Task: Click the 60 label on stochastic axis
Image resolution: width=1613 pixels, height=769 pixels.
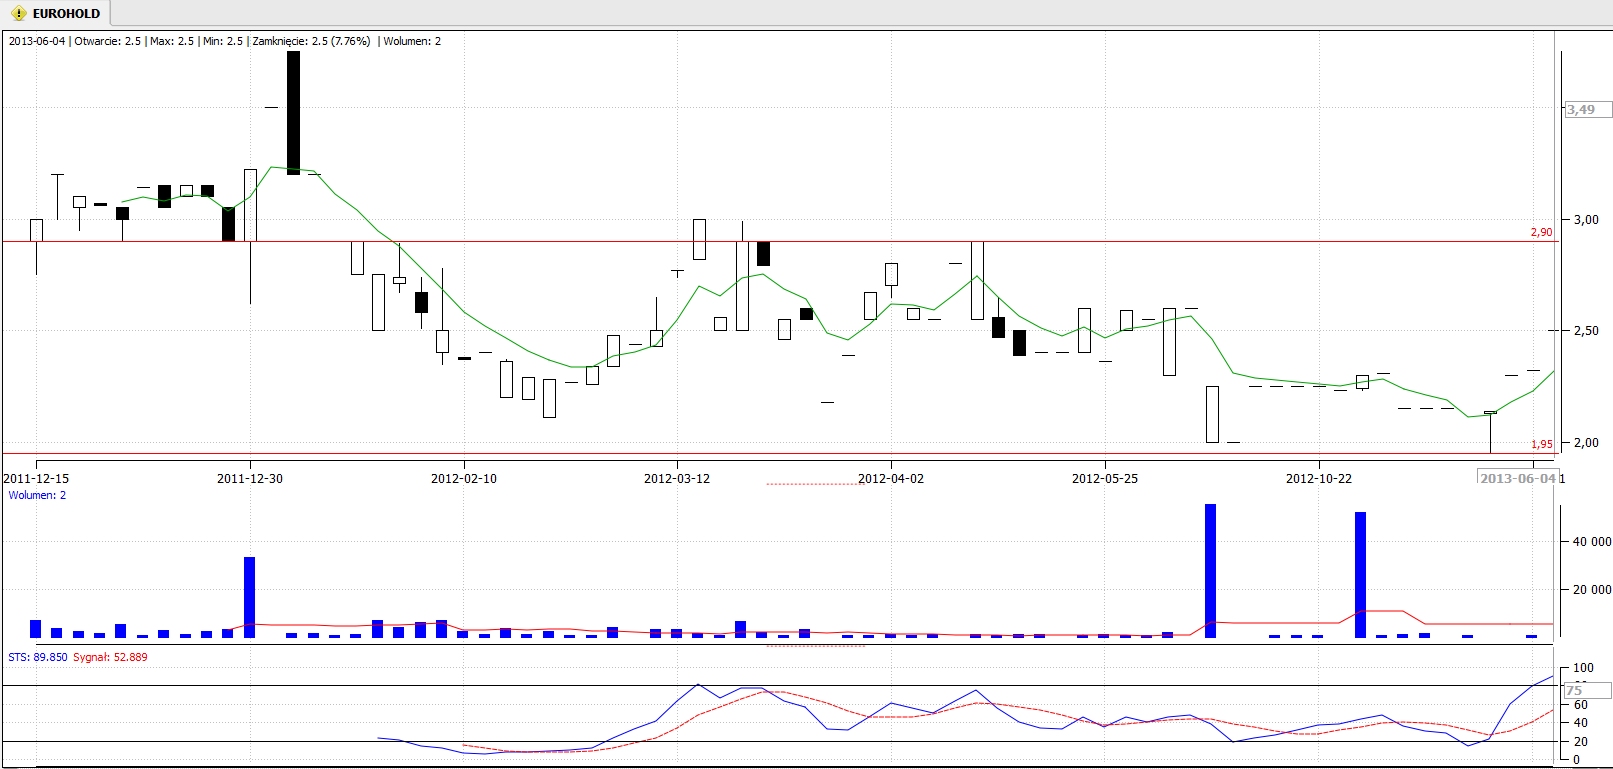Action: (x=1581, y=704)
